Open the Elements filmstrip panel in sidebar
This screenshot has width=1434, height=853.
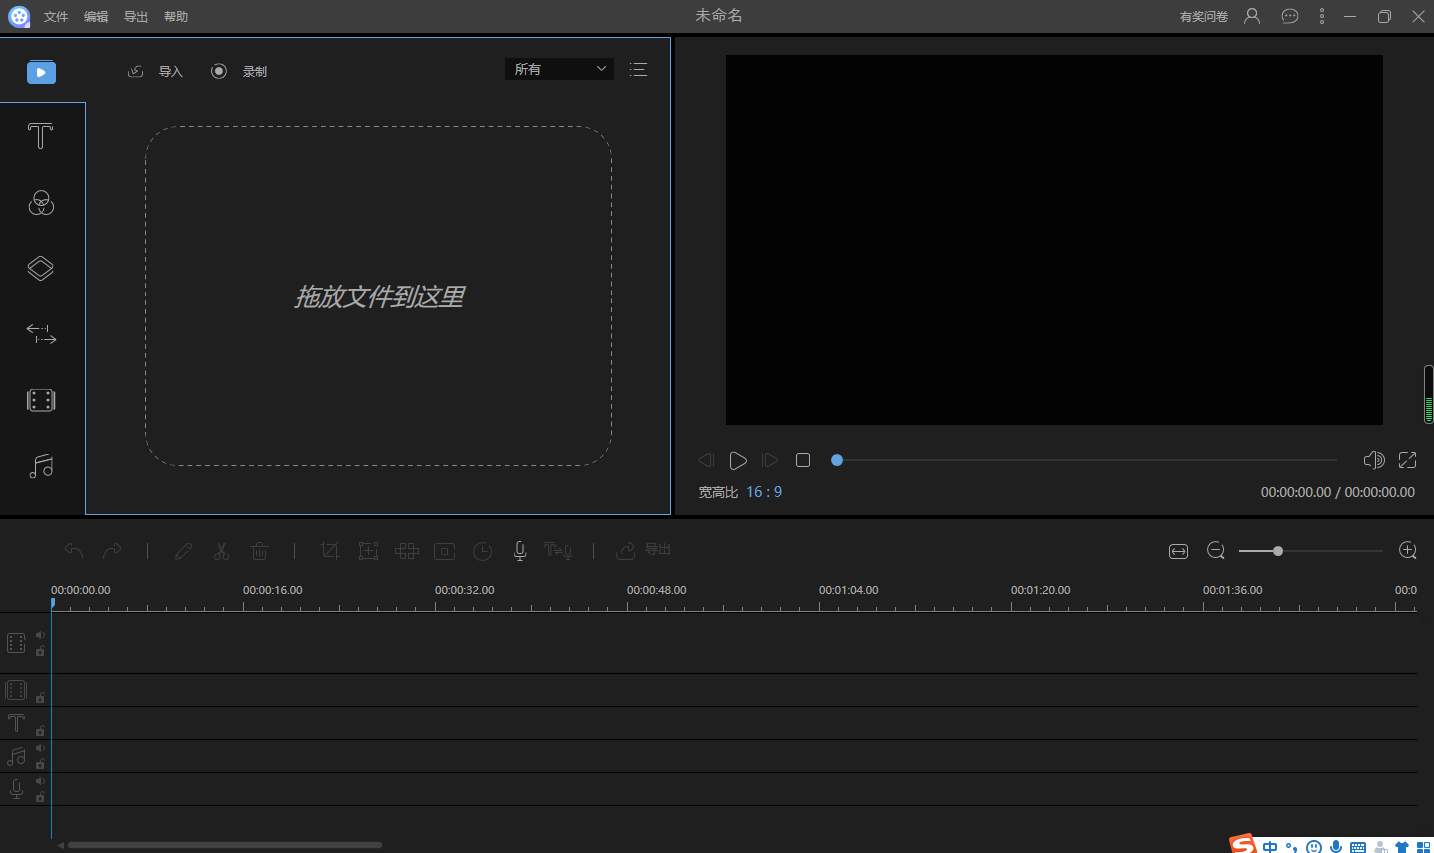[x=41, y=400]
